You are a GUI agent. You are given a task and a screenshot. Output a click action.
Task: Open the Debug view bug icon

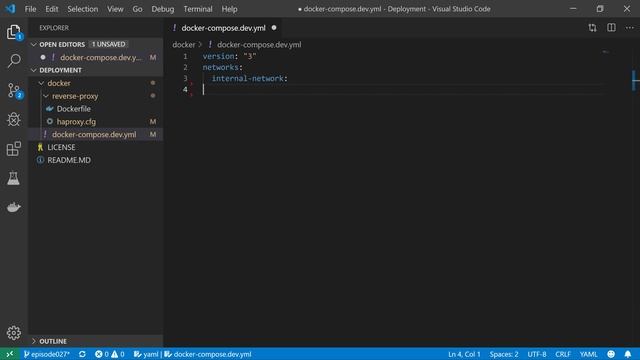coord(13,120)
